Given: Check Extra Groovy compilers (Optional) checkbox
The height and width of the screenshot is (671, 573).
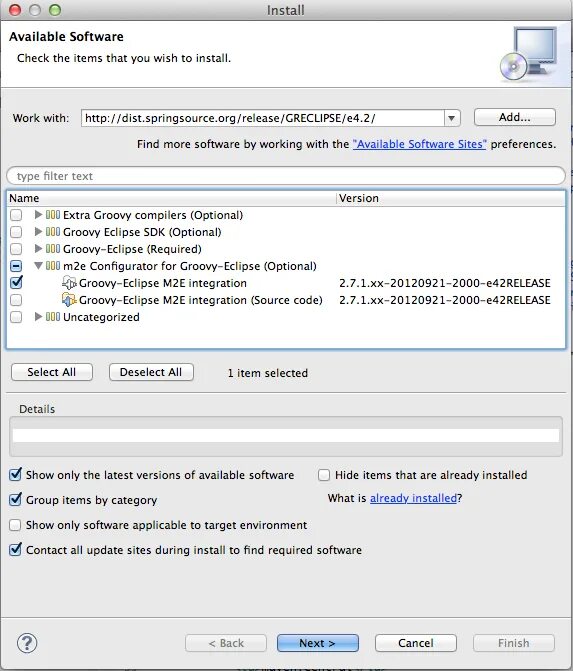Looking at the screenshot, I should click(x=16, y=215).
